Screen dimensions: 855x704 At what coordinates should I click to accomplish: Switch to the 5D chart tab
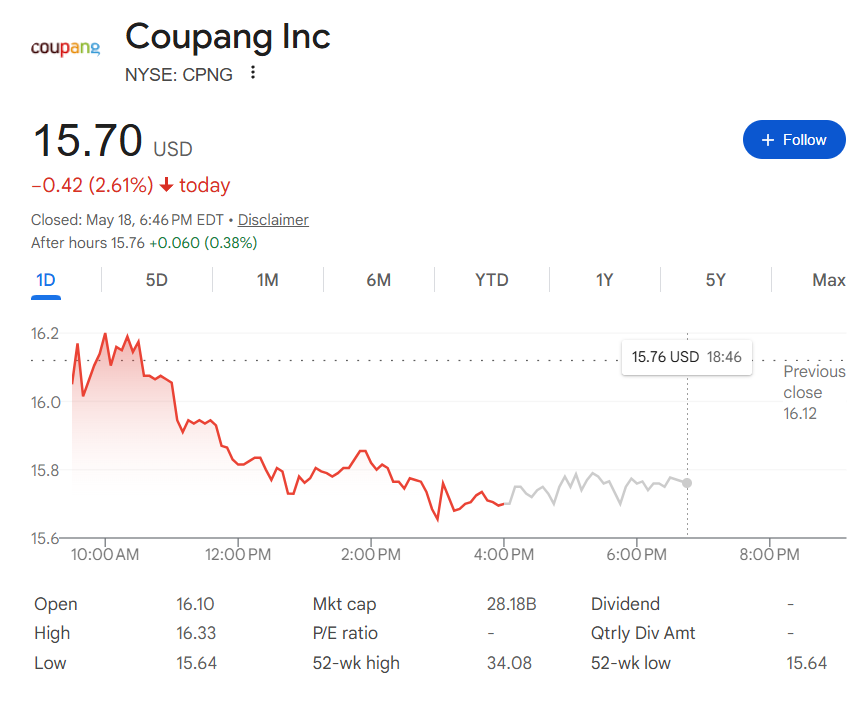tap(156, 280)
